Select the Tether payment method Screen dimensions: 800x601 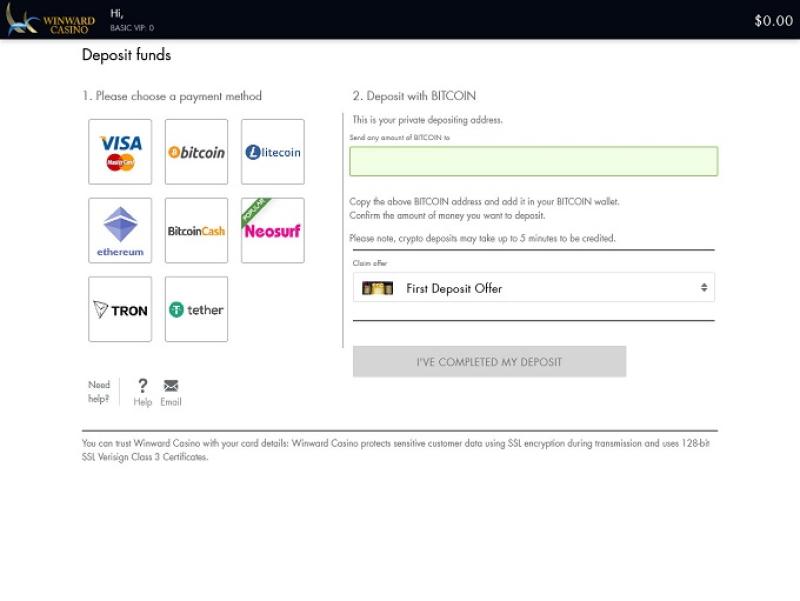pyautogui.click(x=196, y=310)
